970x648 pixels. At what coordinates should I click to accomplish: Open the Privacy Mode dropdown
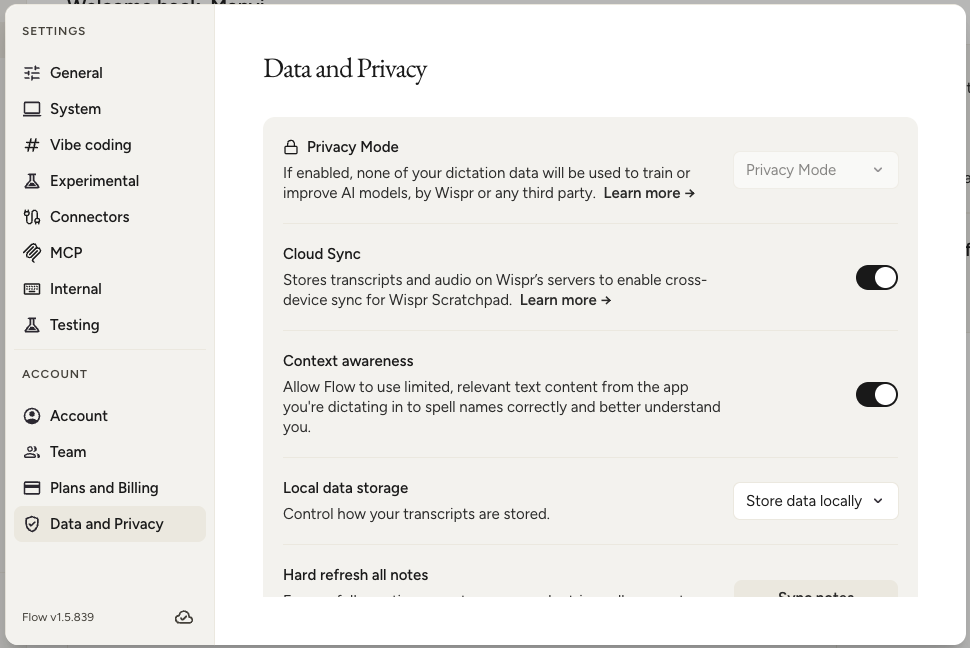pyautogui.click(x=815, y=170)
